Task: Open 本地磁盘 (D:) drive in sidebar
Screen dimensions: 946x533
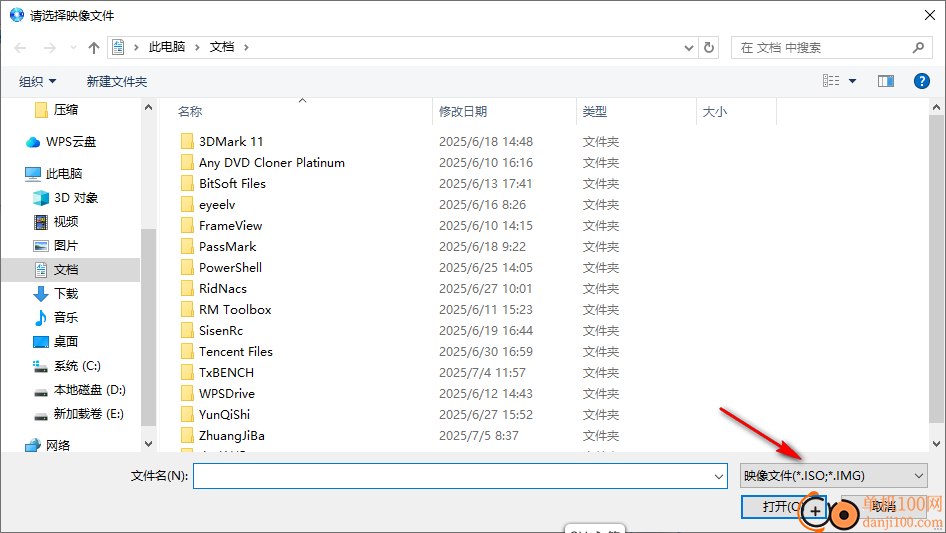Action: click(x=89, y=390)
